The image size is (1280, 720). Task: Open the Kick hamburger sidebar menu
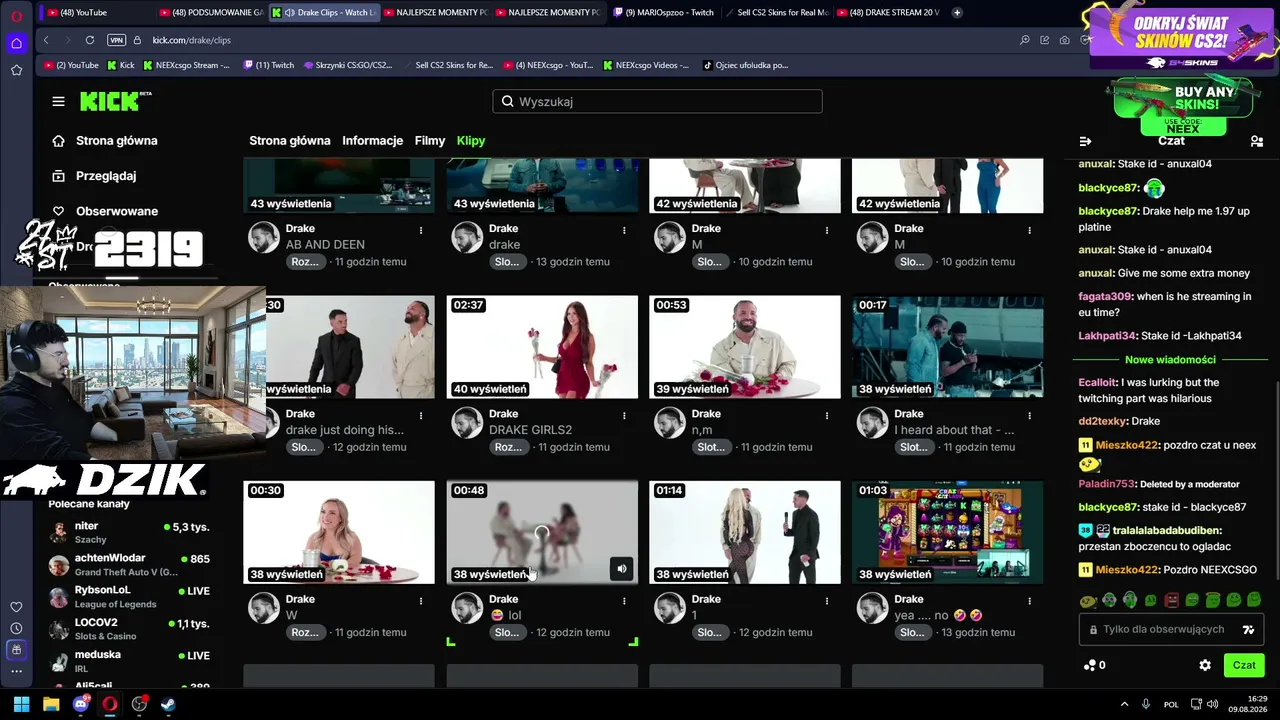pyautogui.click(x=58, y=101)
